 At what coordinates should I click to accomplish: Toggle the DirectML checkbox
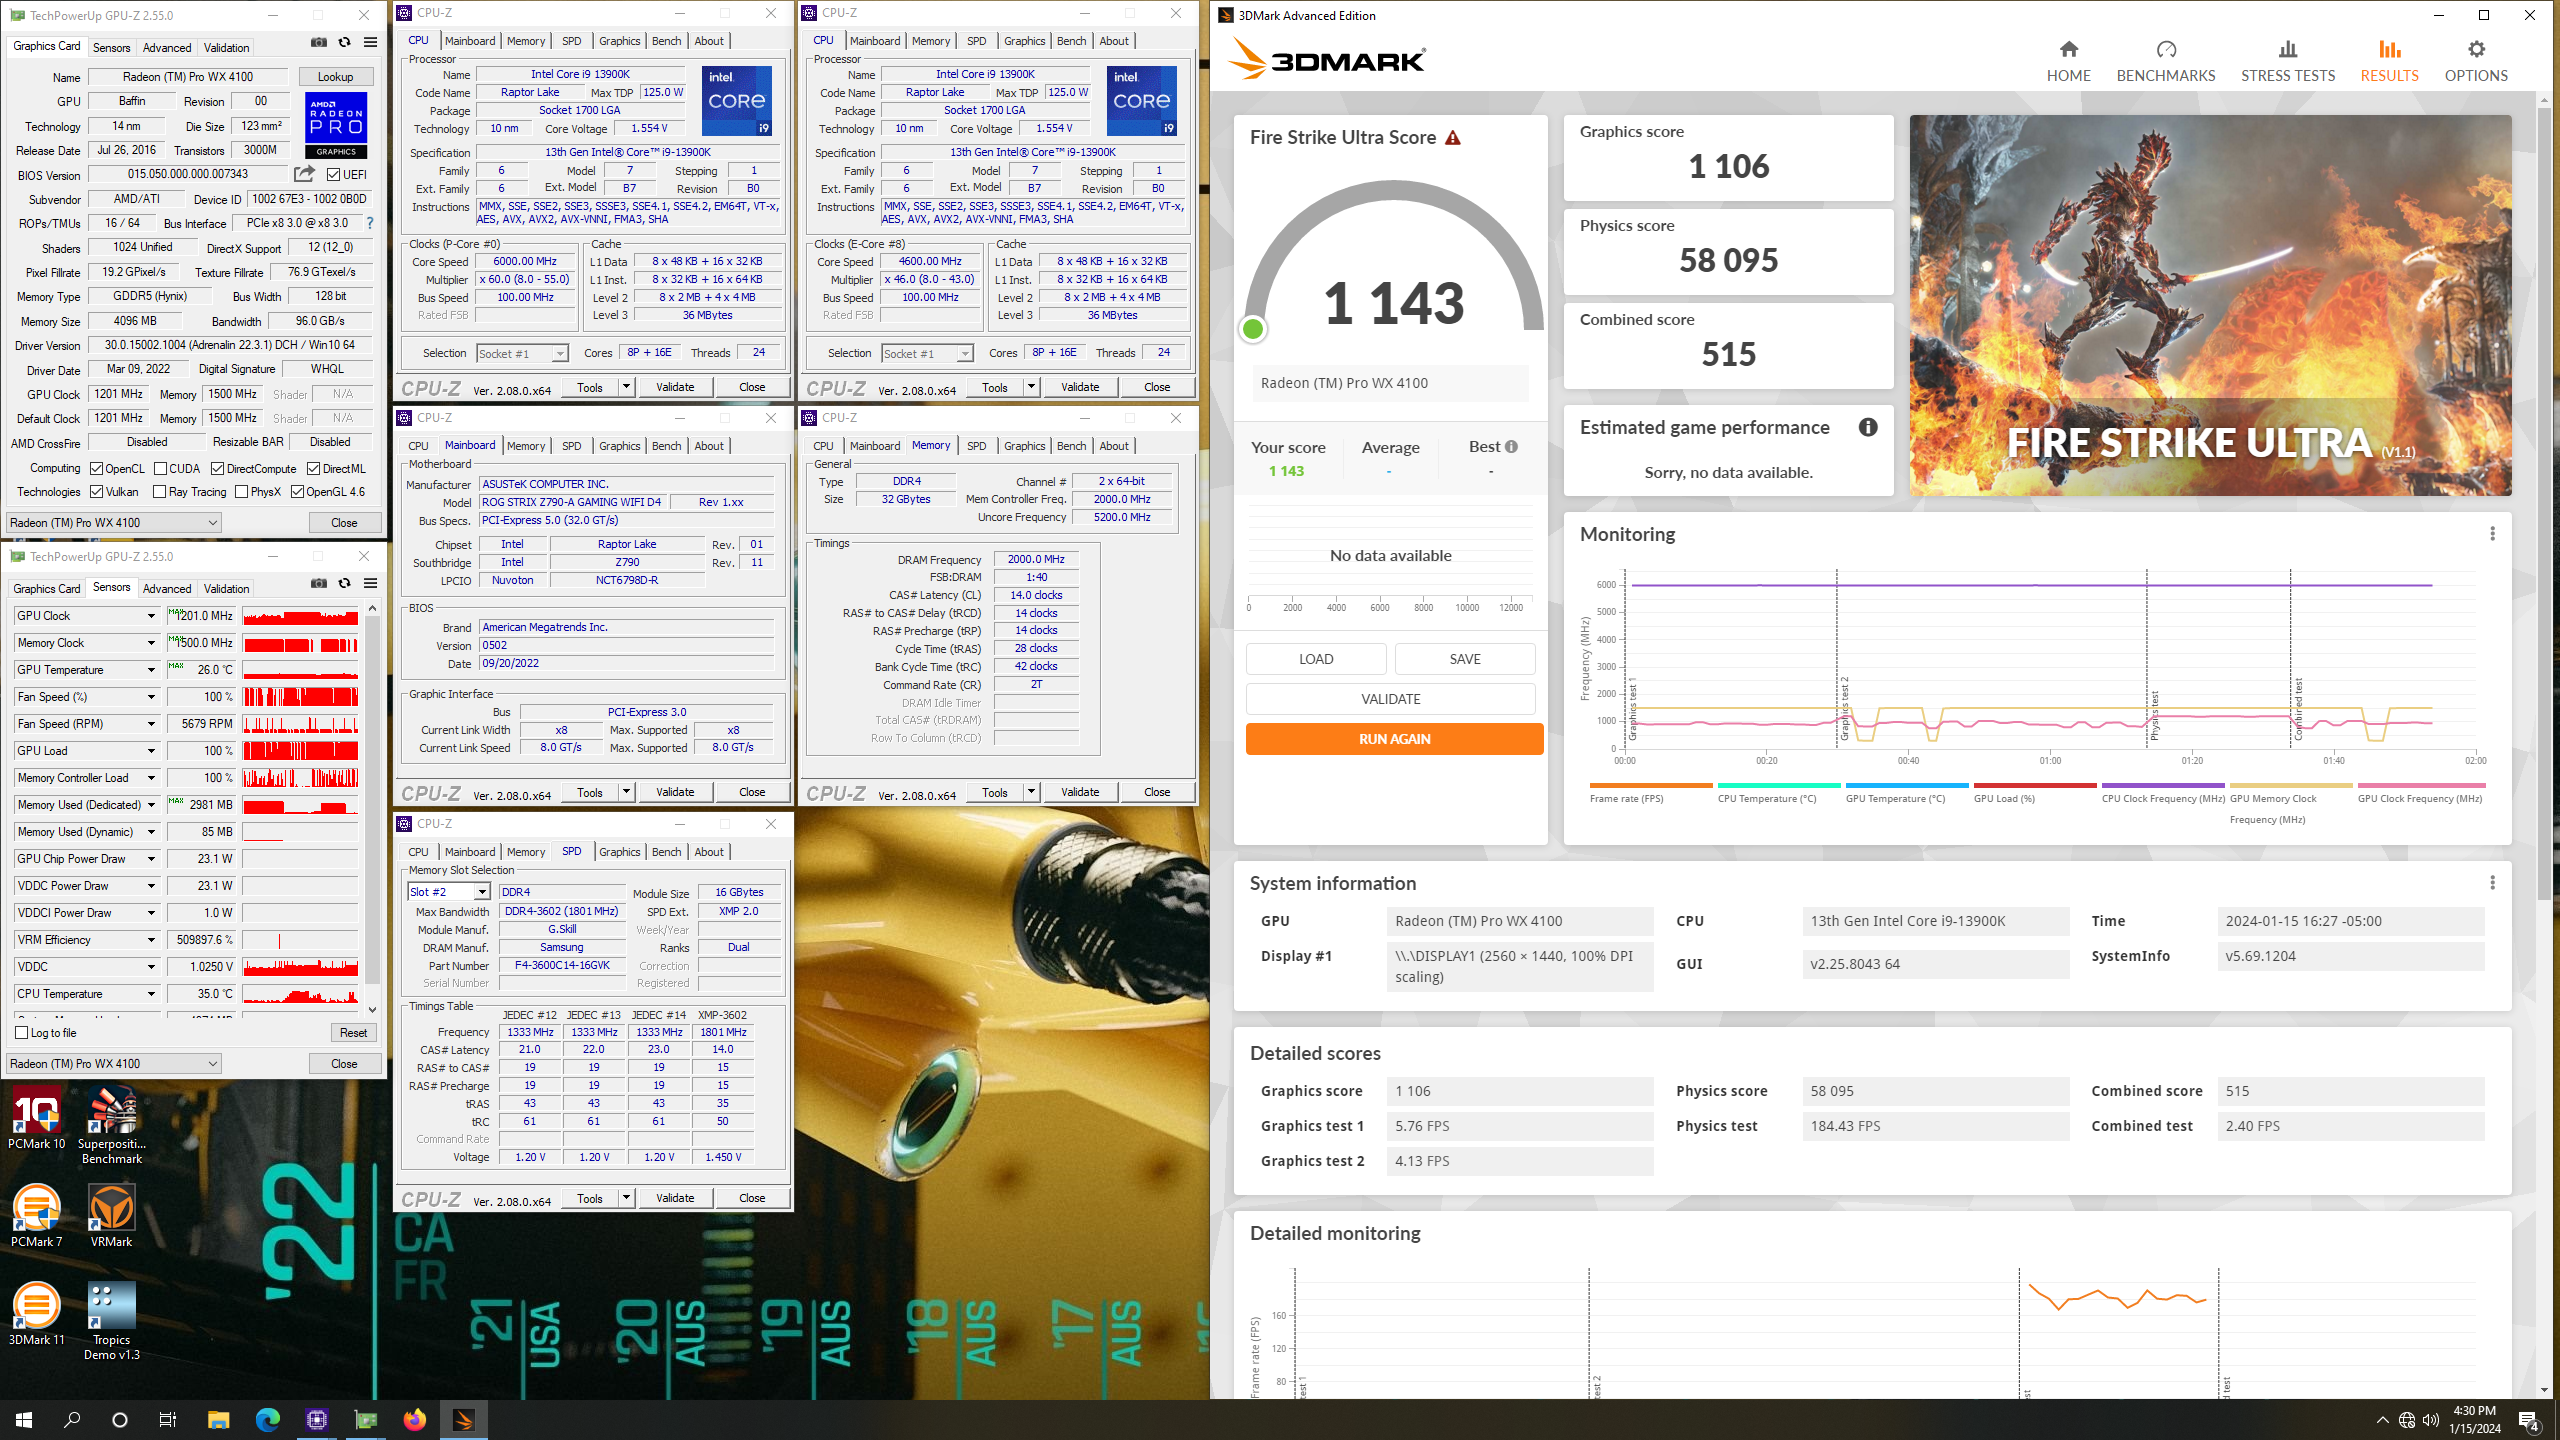(314, 468)
